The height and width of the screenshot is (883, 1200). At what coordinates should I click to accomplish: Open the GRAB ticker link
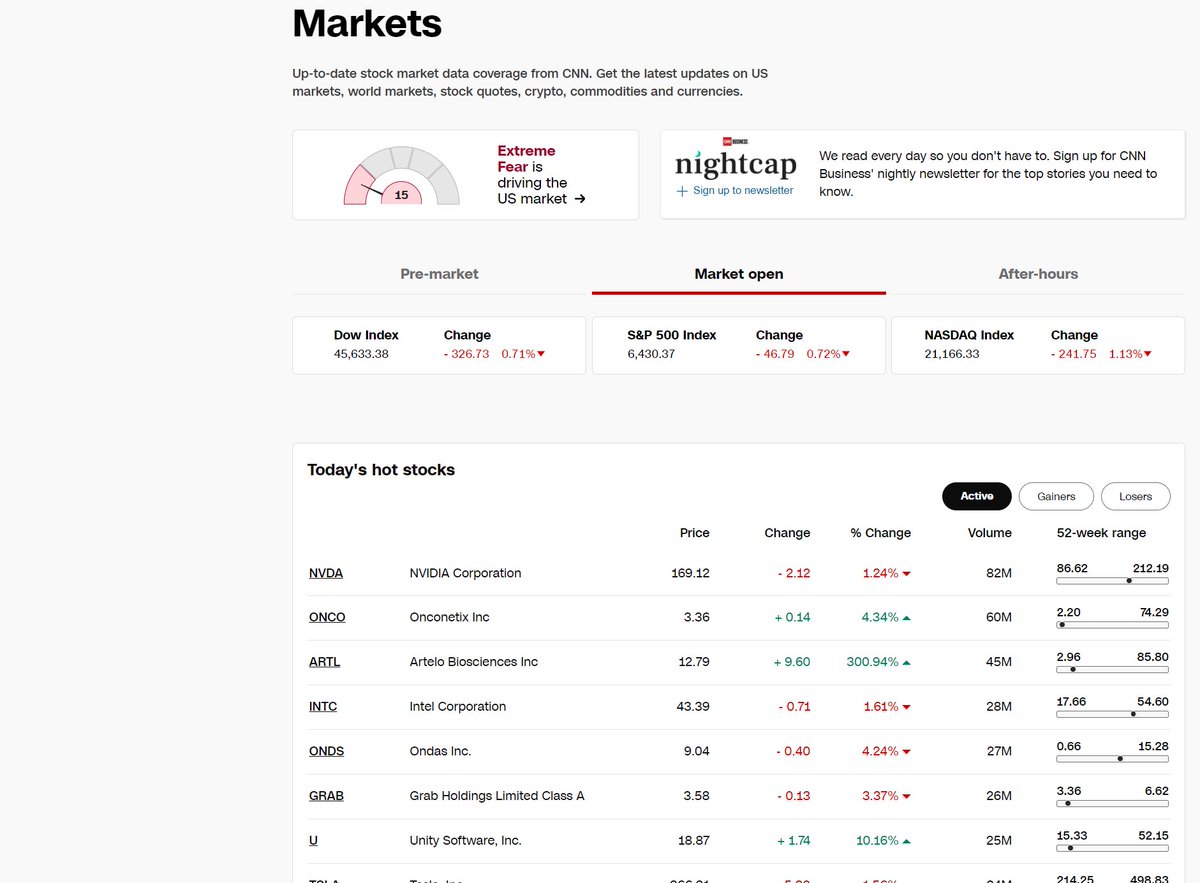pos(326,796)
